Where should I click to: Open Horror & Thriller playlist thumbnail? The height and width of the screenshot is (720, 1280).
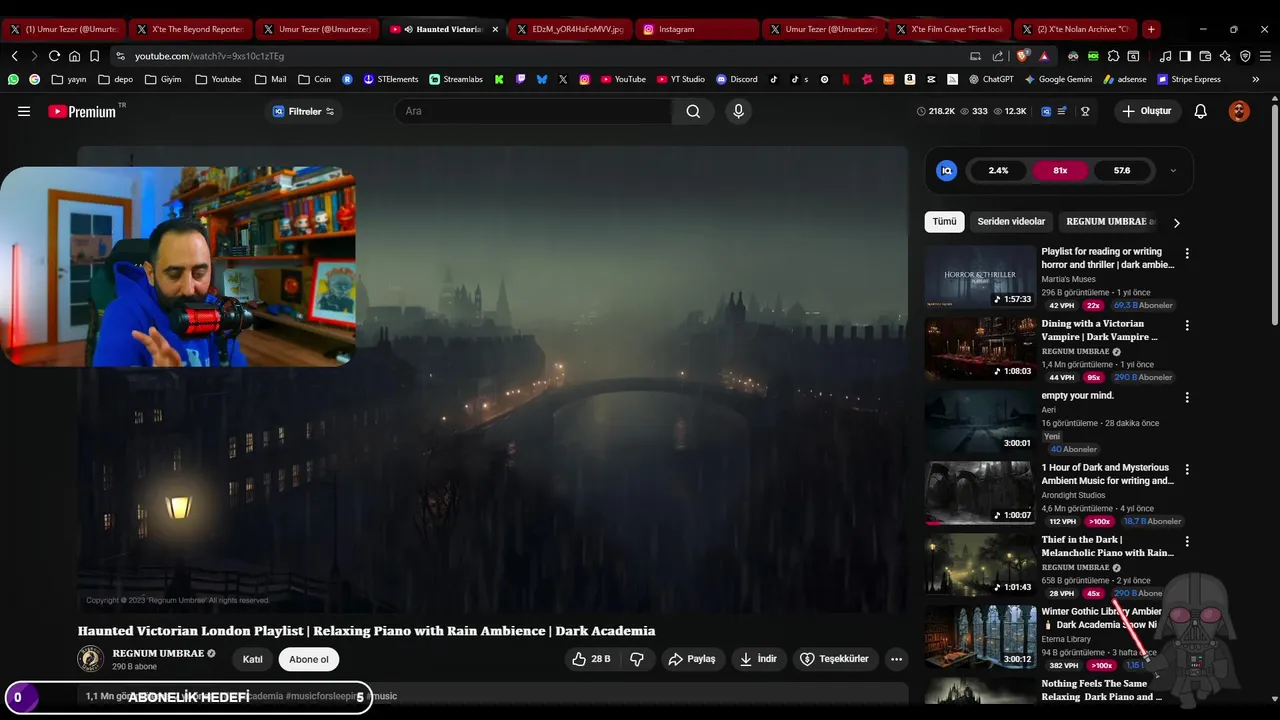coord(980,277)
